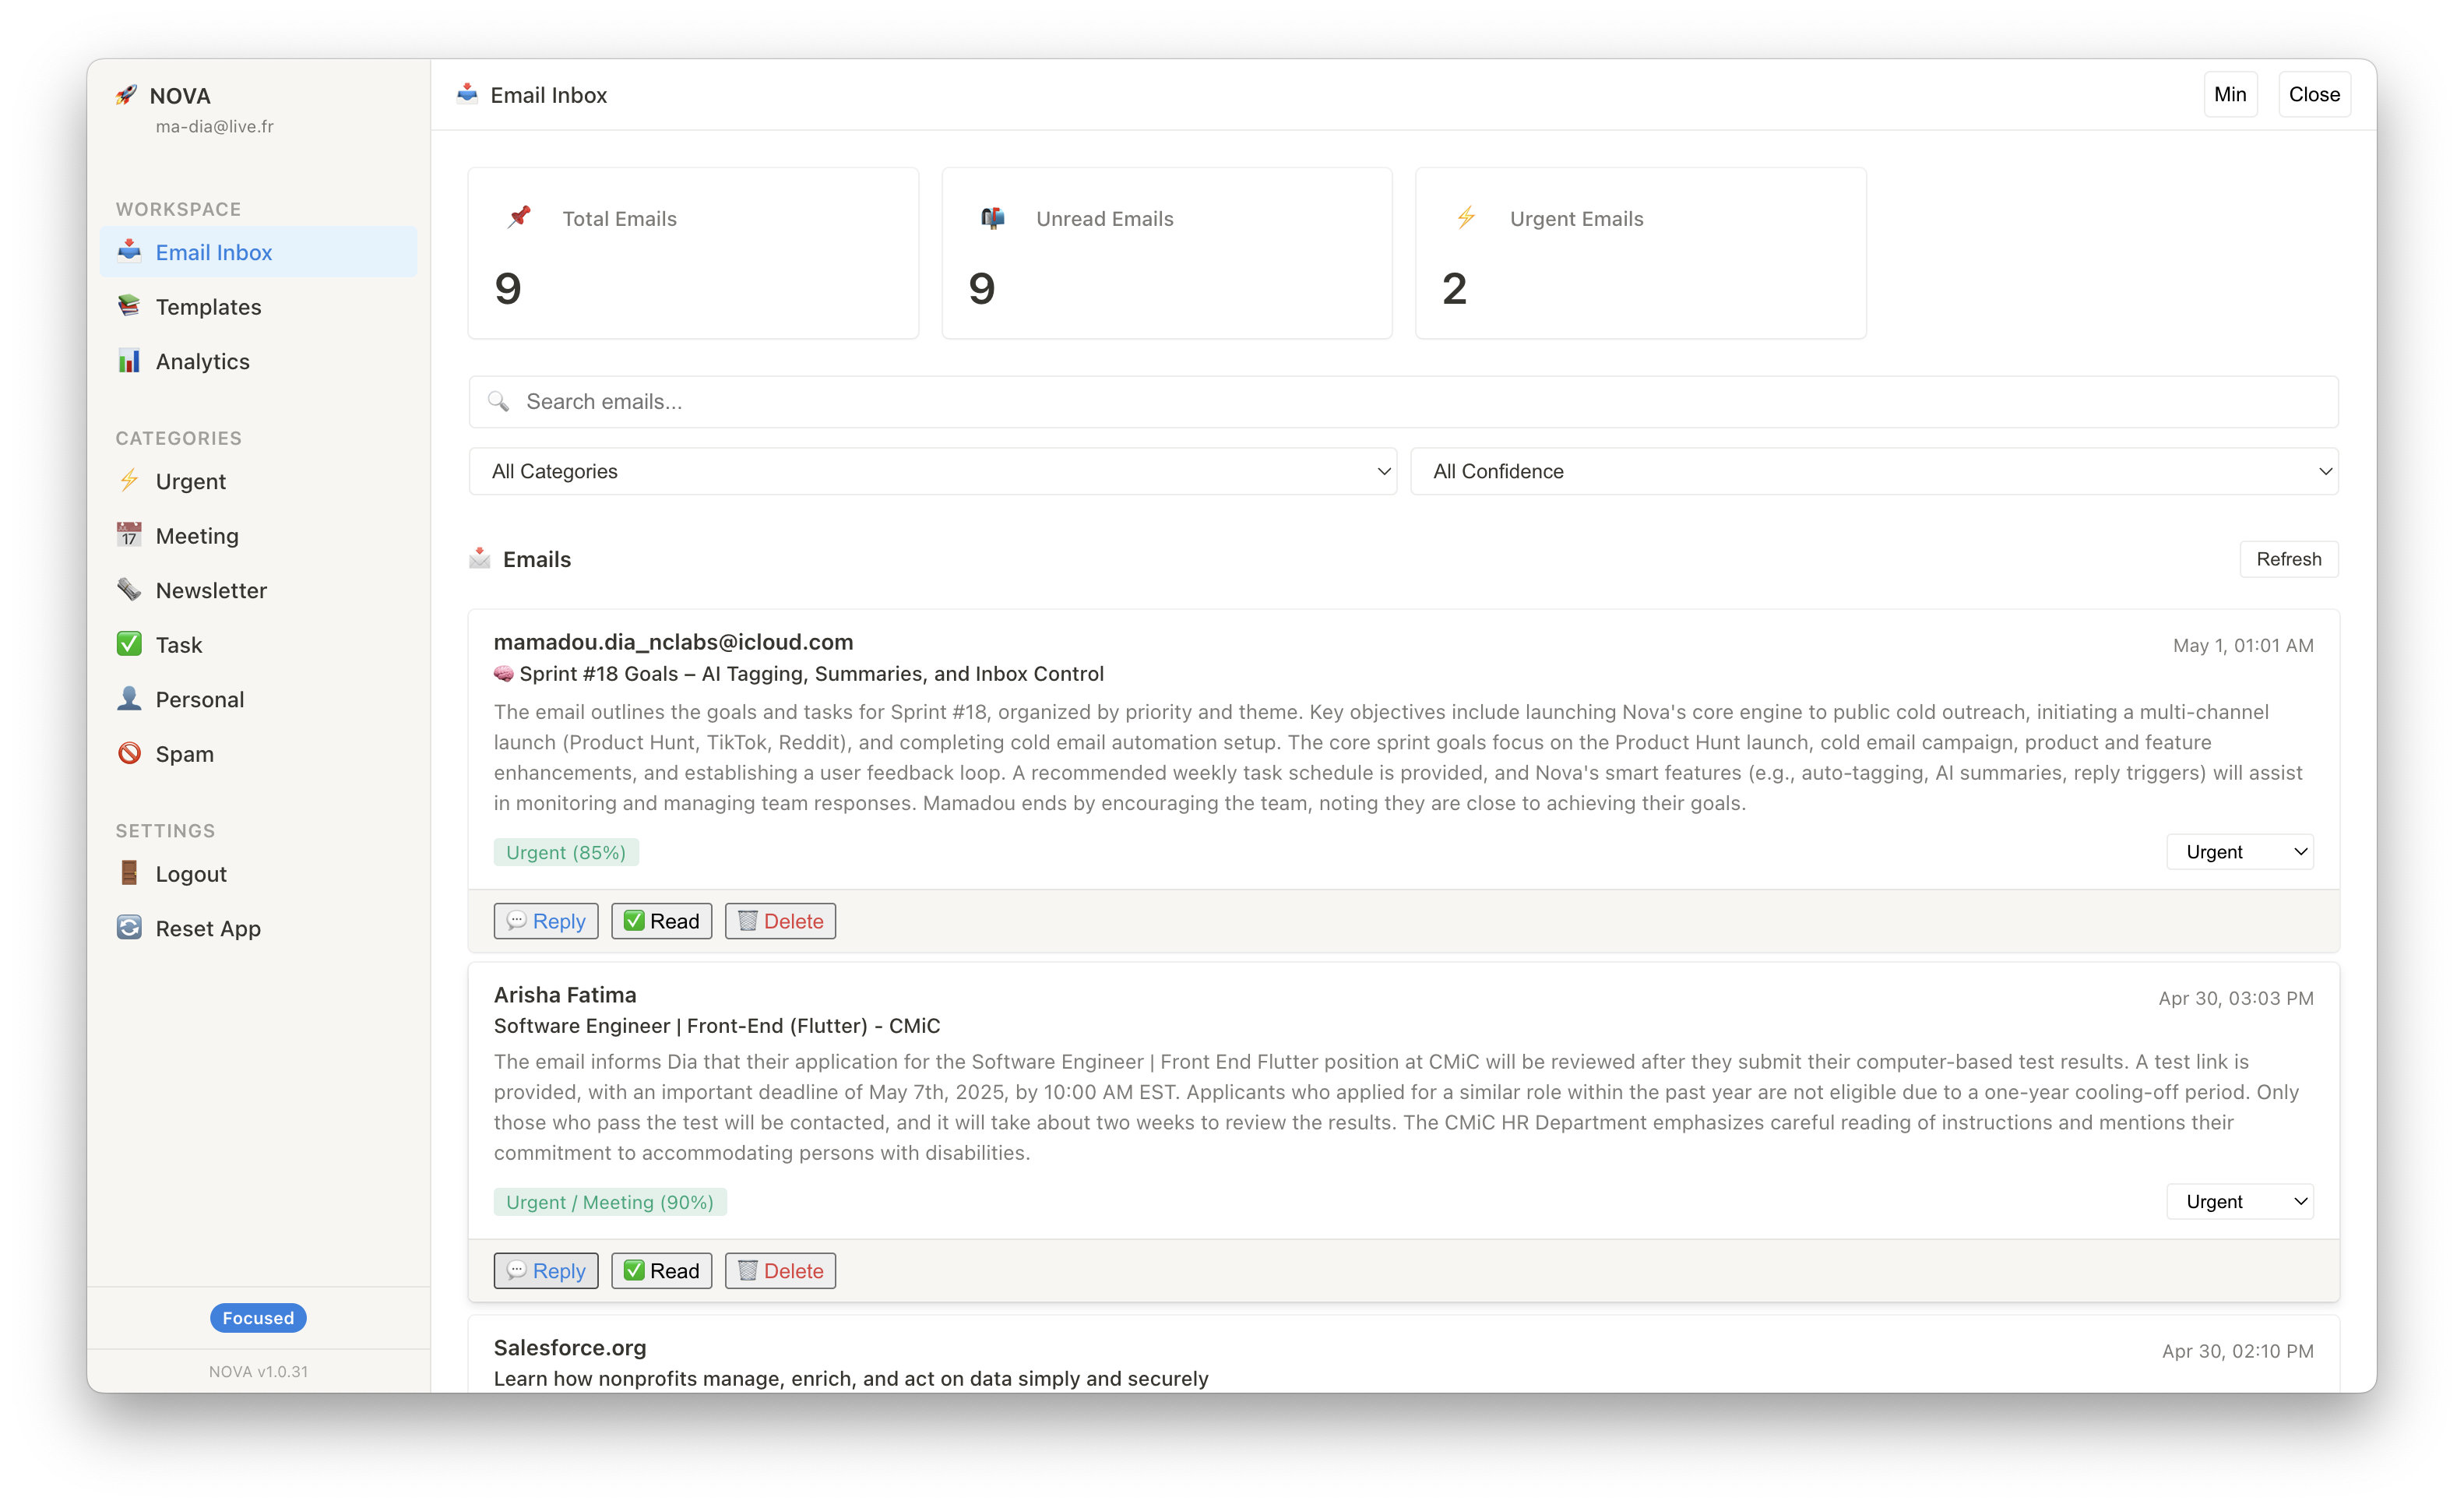Click the Meeting calendar icon in sidebar
This screenshot has width=2464, height=1508.
[129, 535]
